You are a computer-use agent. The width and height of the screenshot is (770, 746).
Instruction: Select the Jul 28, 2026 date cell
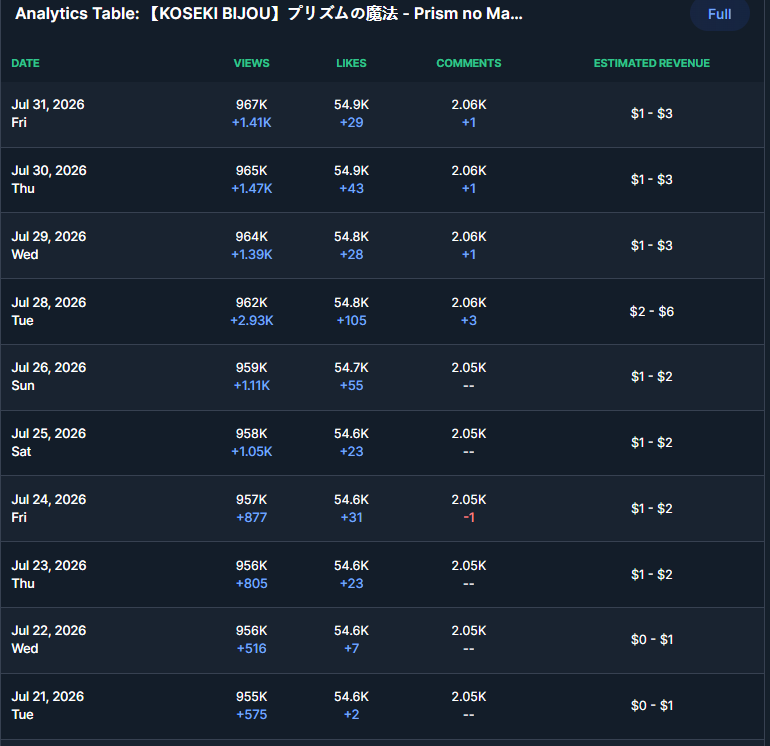tap(49, 311)
